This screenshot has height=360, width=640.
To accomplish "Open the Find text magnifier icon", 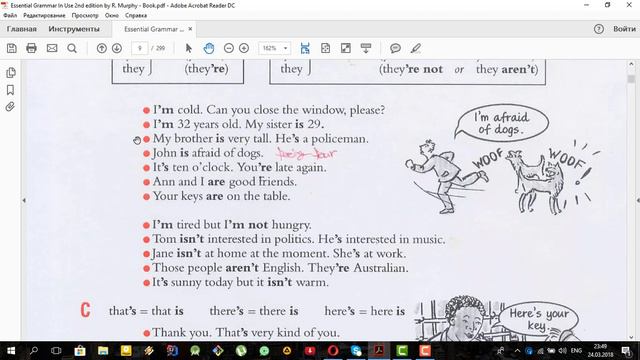I will 72,48.
